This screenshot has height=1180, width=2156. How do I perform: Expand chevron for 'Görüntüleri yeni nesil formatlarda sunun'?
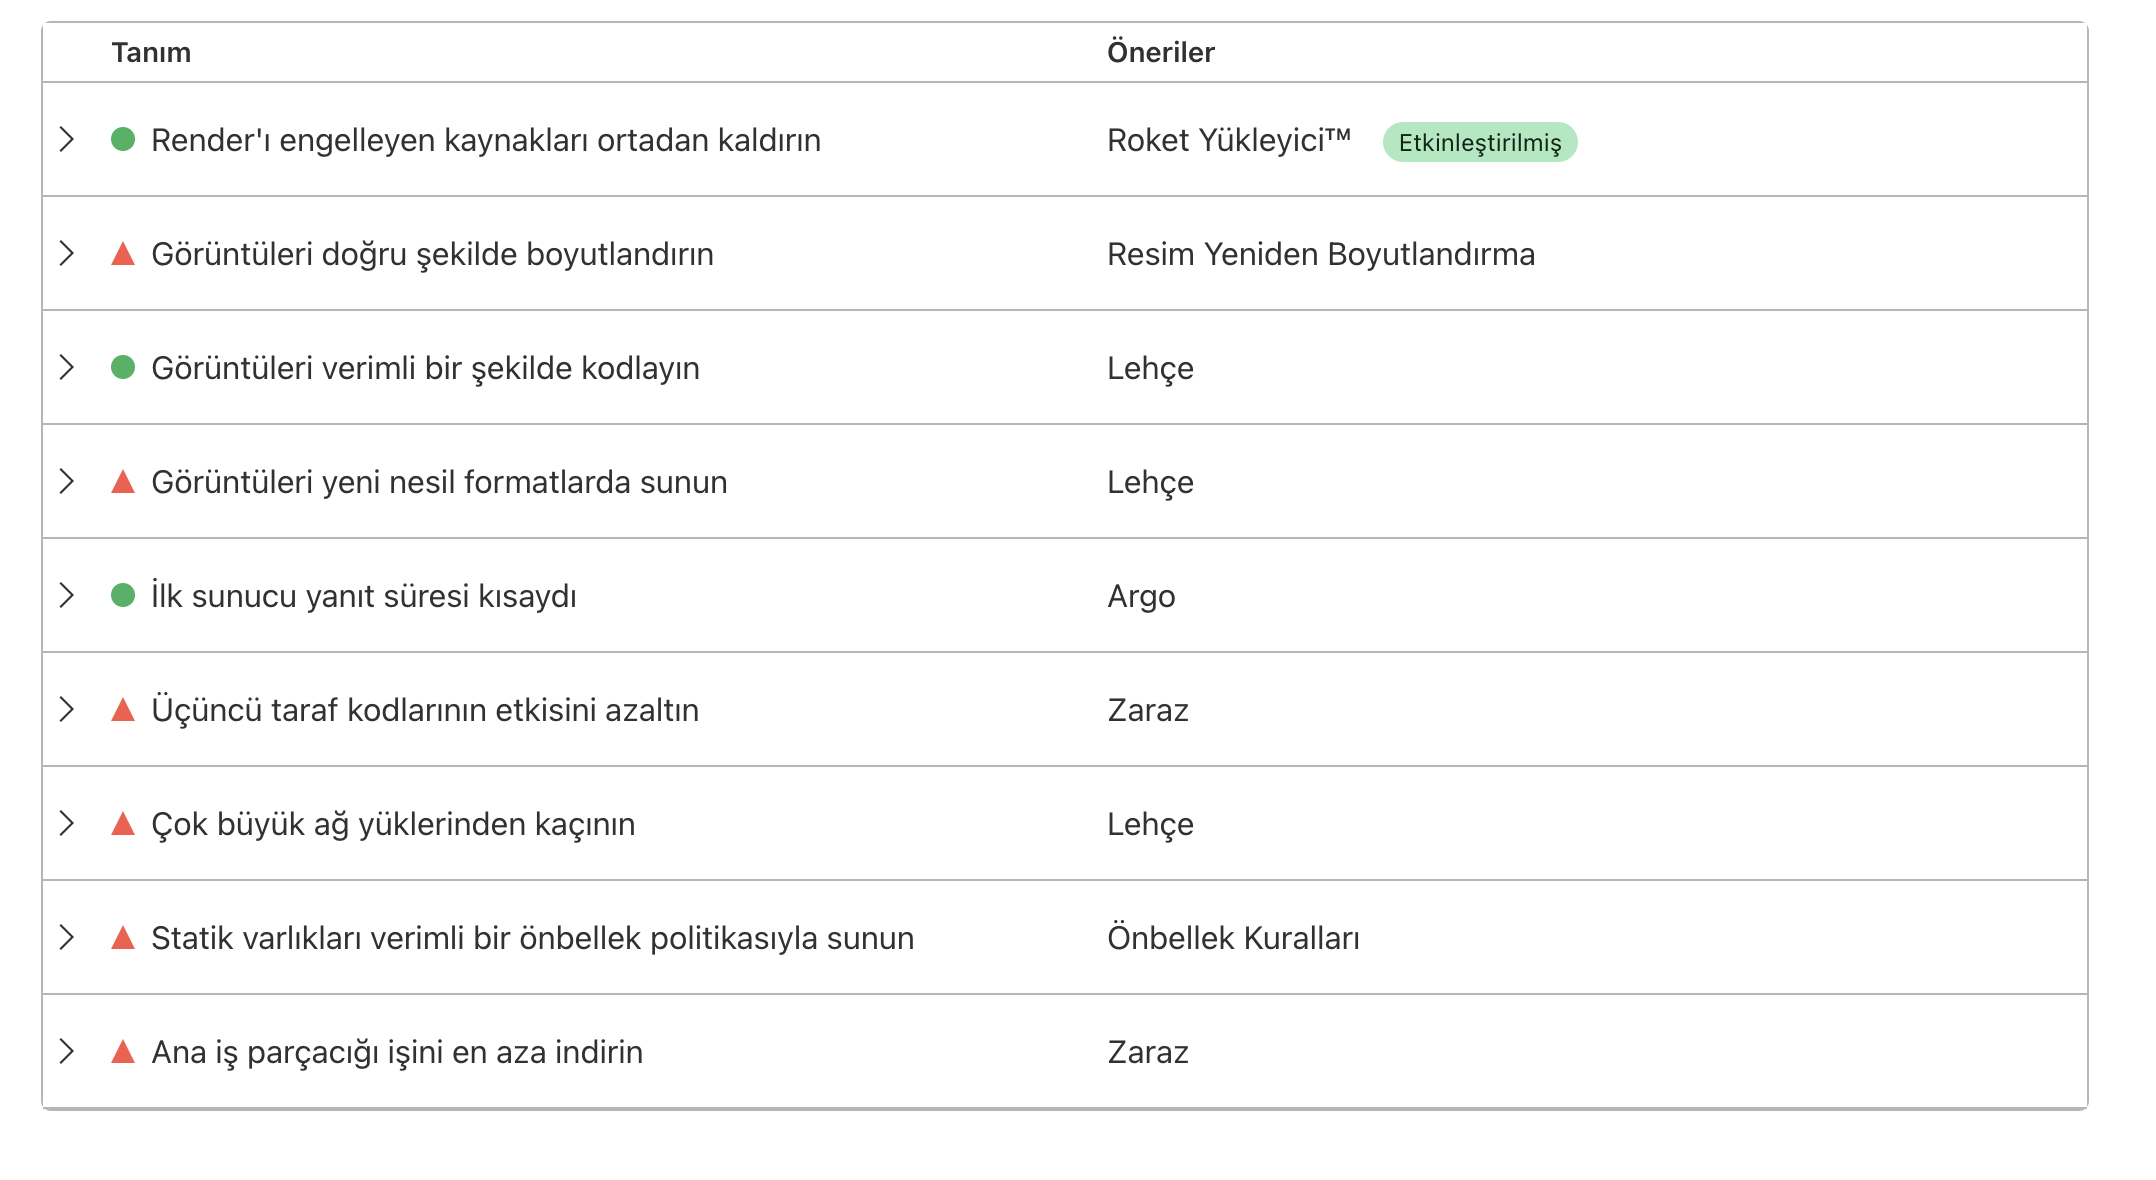pyautogui.click(x=67, y=482)
